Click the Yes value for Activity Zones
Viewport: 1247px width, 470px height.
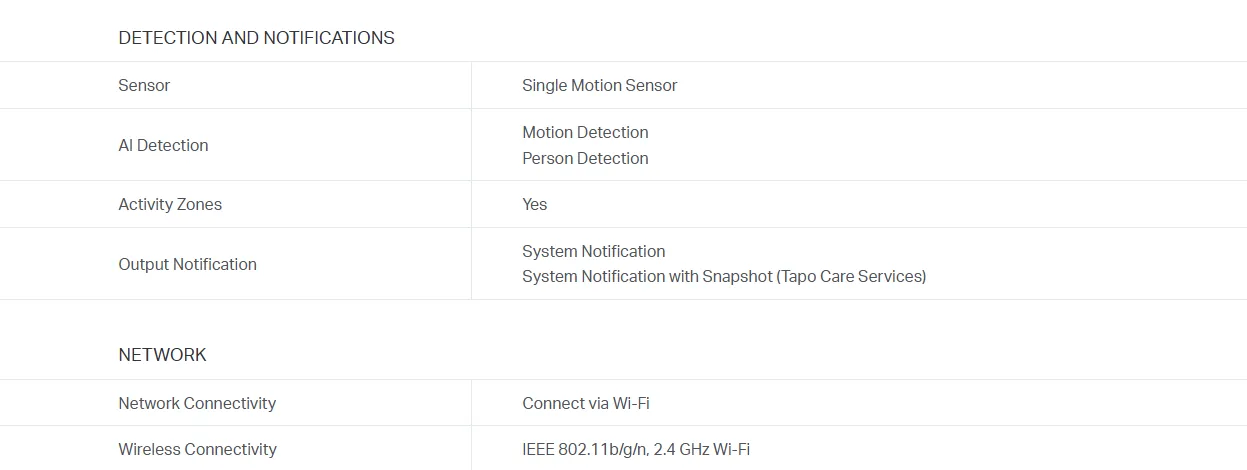coord(534,204)
